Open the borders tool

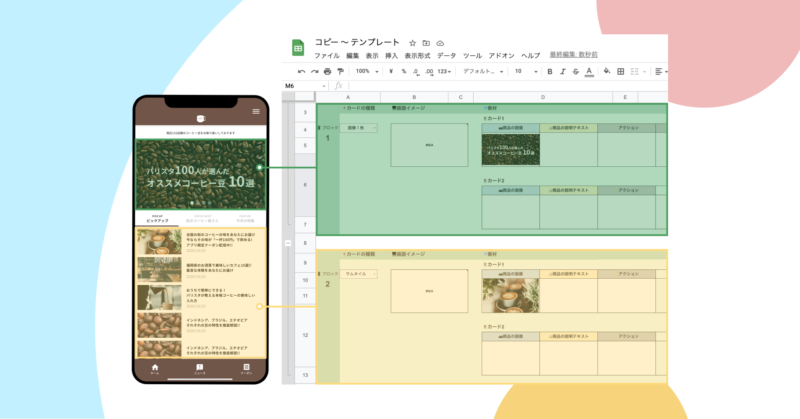620,71
